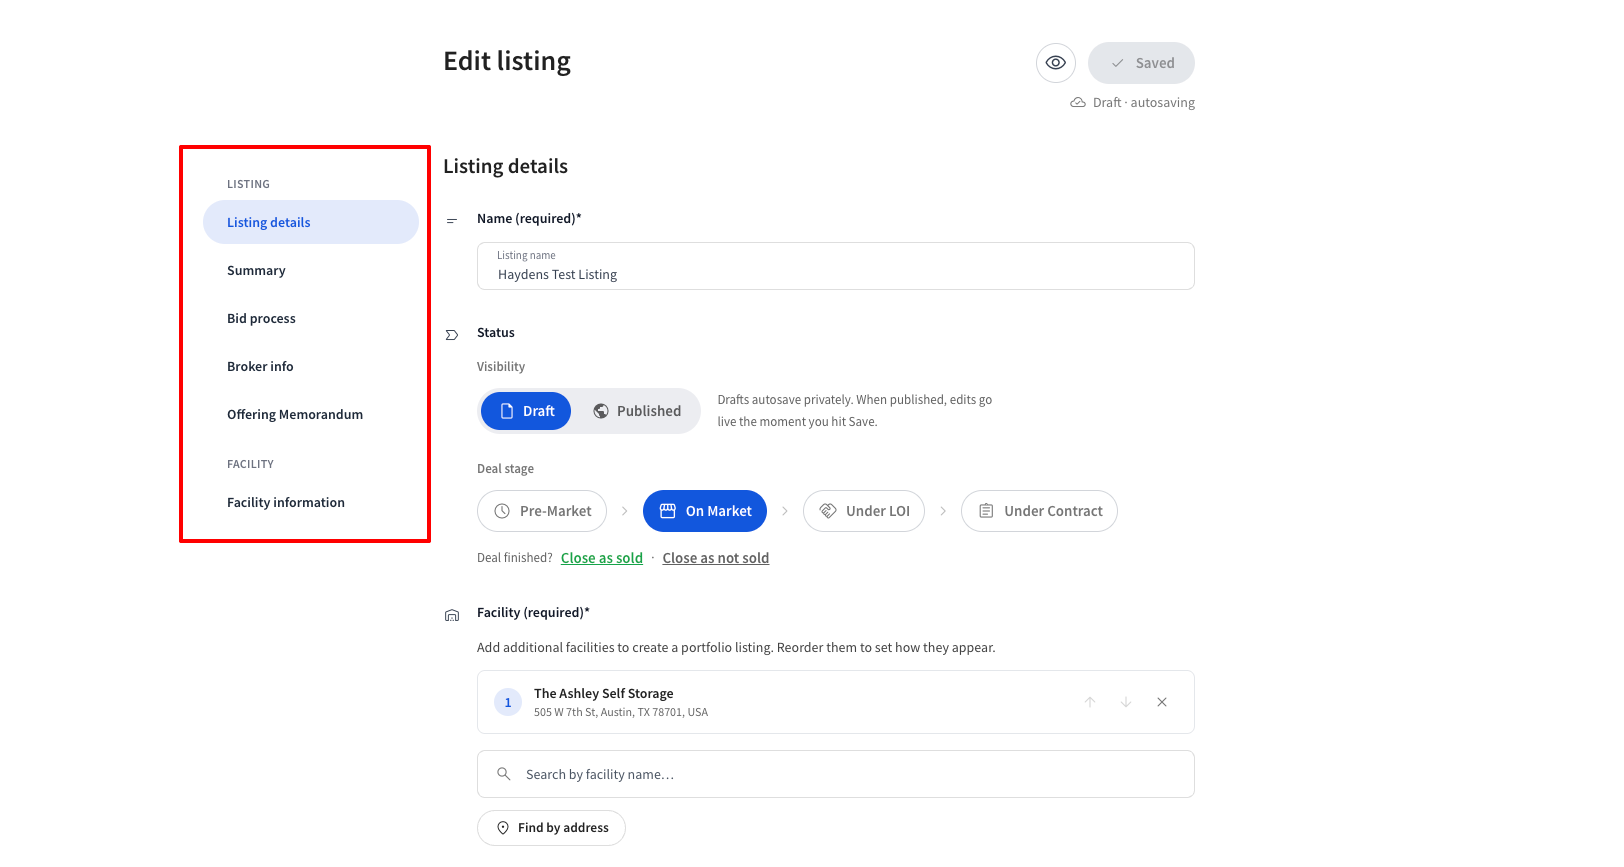Click the status tag icon beside Status heading
Viewport: 1624px width, 867px height.
(x=452, y=335)
